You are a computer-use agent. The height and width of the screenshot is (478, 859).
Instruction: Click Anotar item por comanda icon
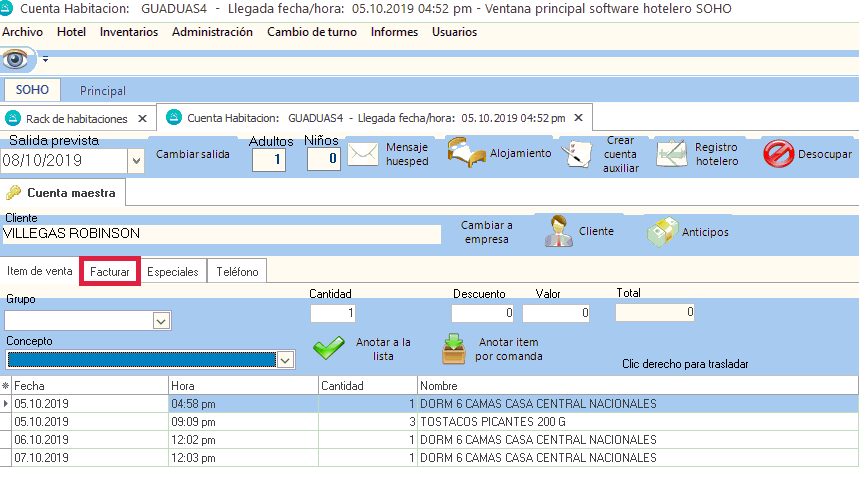455,348
